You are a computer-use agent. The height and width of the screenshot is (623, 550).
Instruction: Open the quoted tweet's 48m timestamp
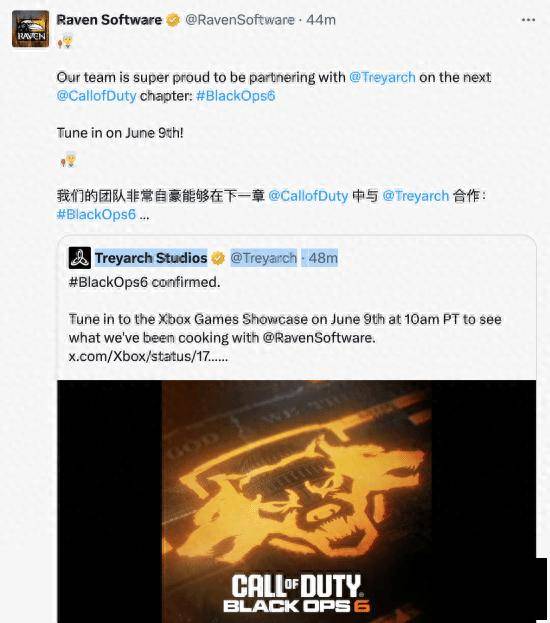point(323,258)
